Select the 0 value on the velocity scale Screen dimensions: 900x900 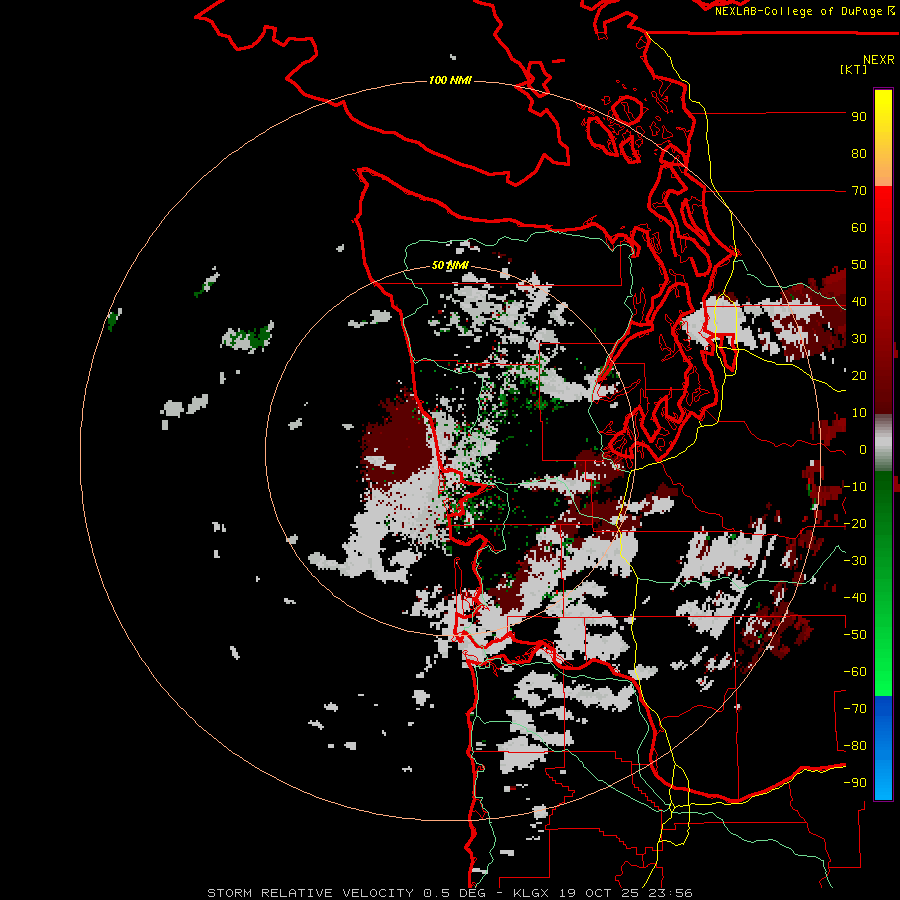click(863, 449)
